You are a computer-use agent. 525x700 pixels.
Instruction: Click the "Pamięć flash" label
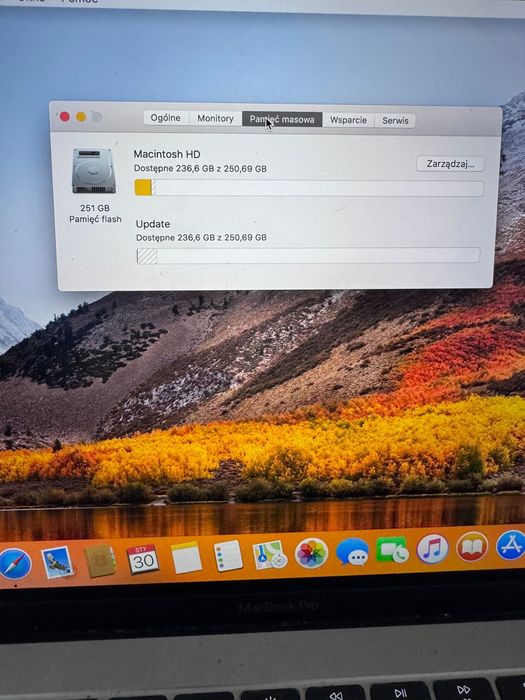pyautogui.click(x=95, y=219)
